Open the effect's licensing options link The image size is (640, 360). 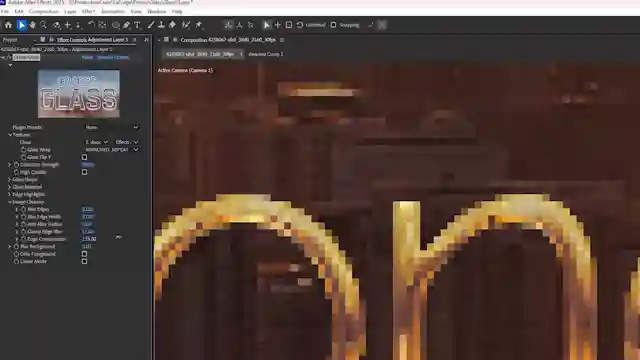coord(113,58)
